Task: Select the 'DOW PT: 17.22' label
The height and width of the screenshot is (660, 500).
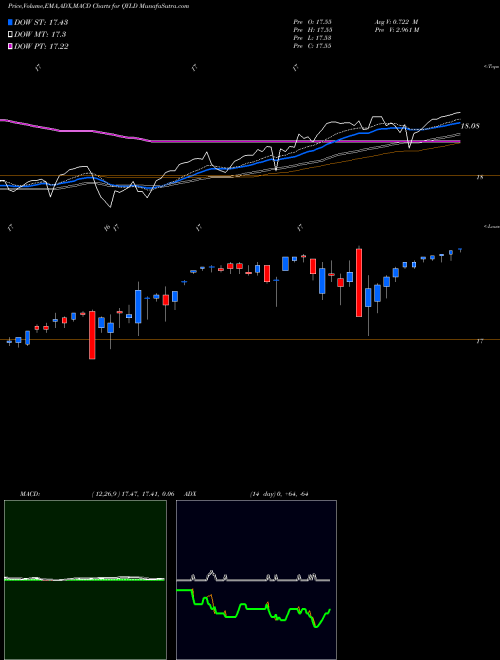Action: click(41, 47)
